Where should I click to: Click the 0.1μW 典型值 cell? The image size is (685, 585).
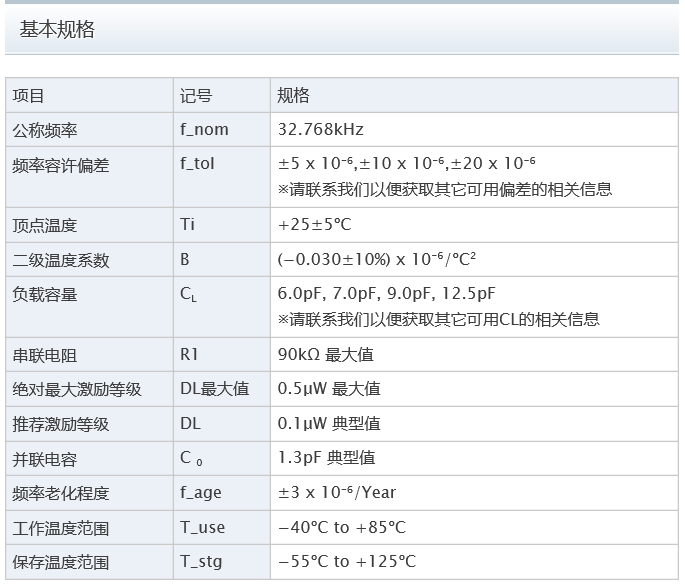(328, 424)
